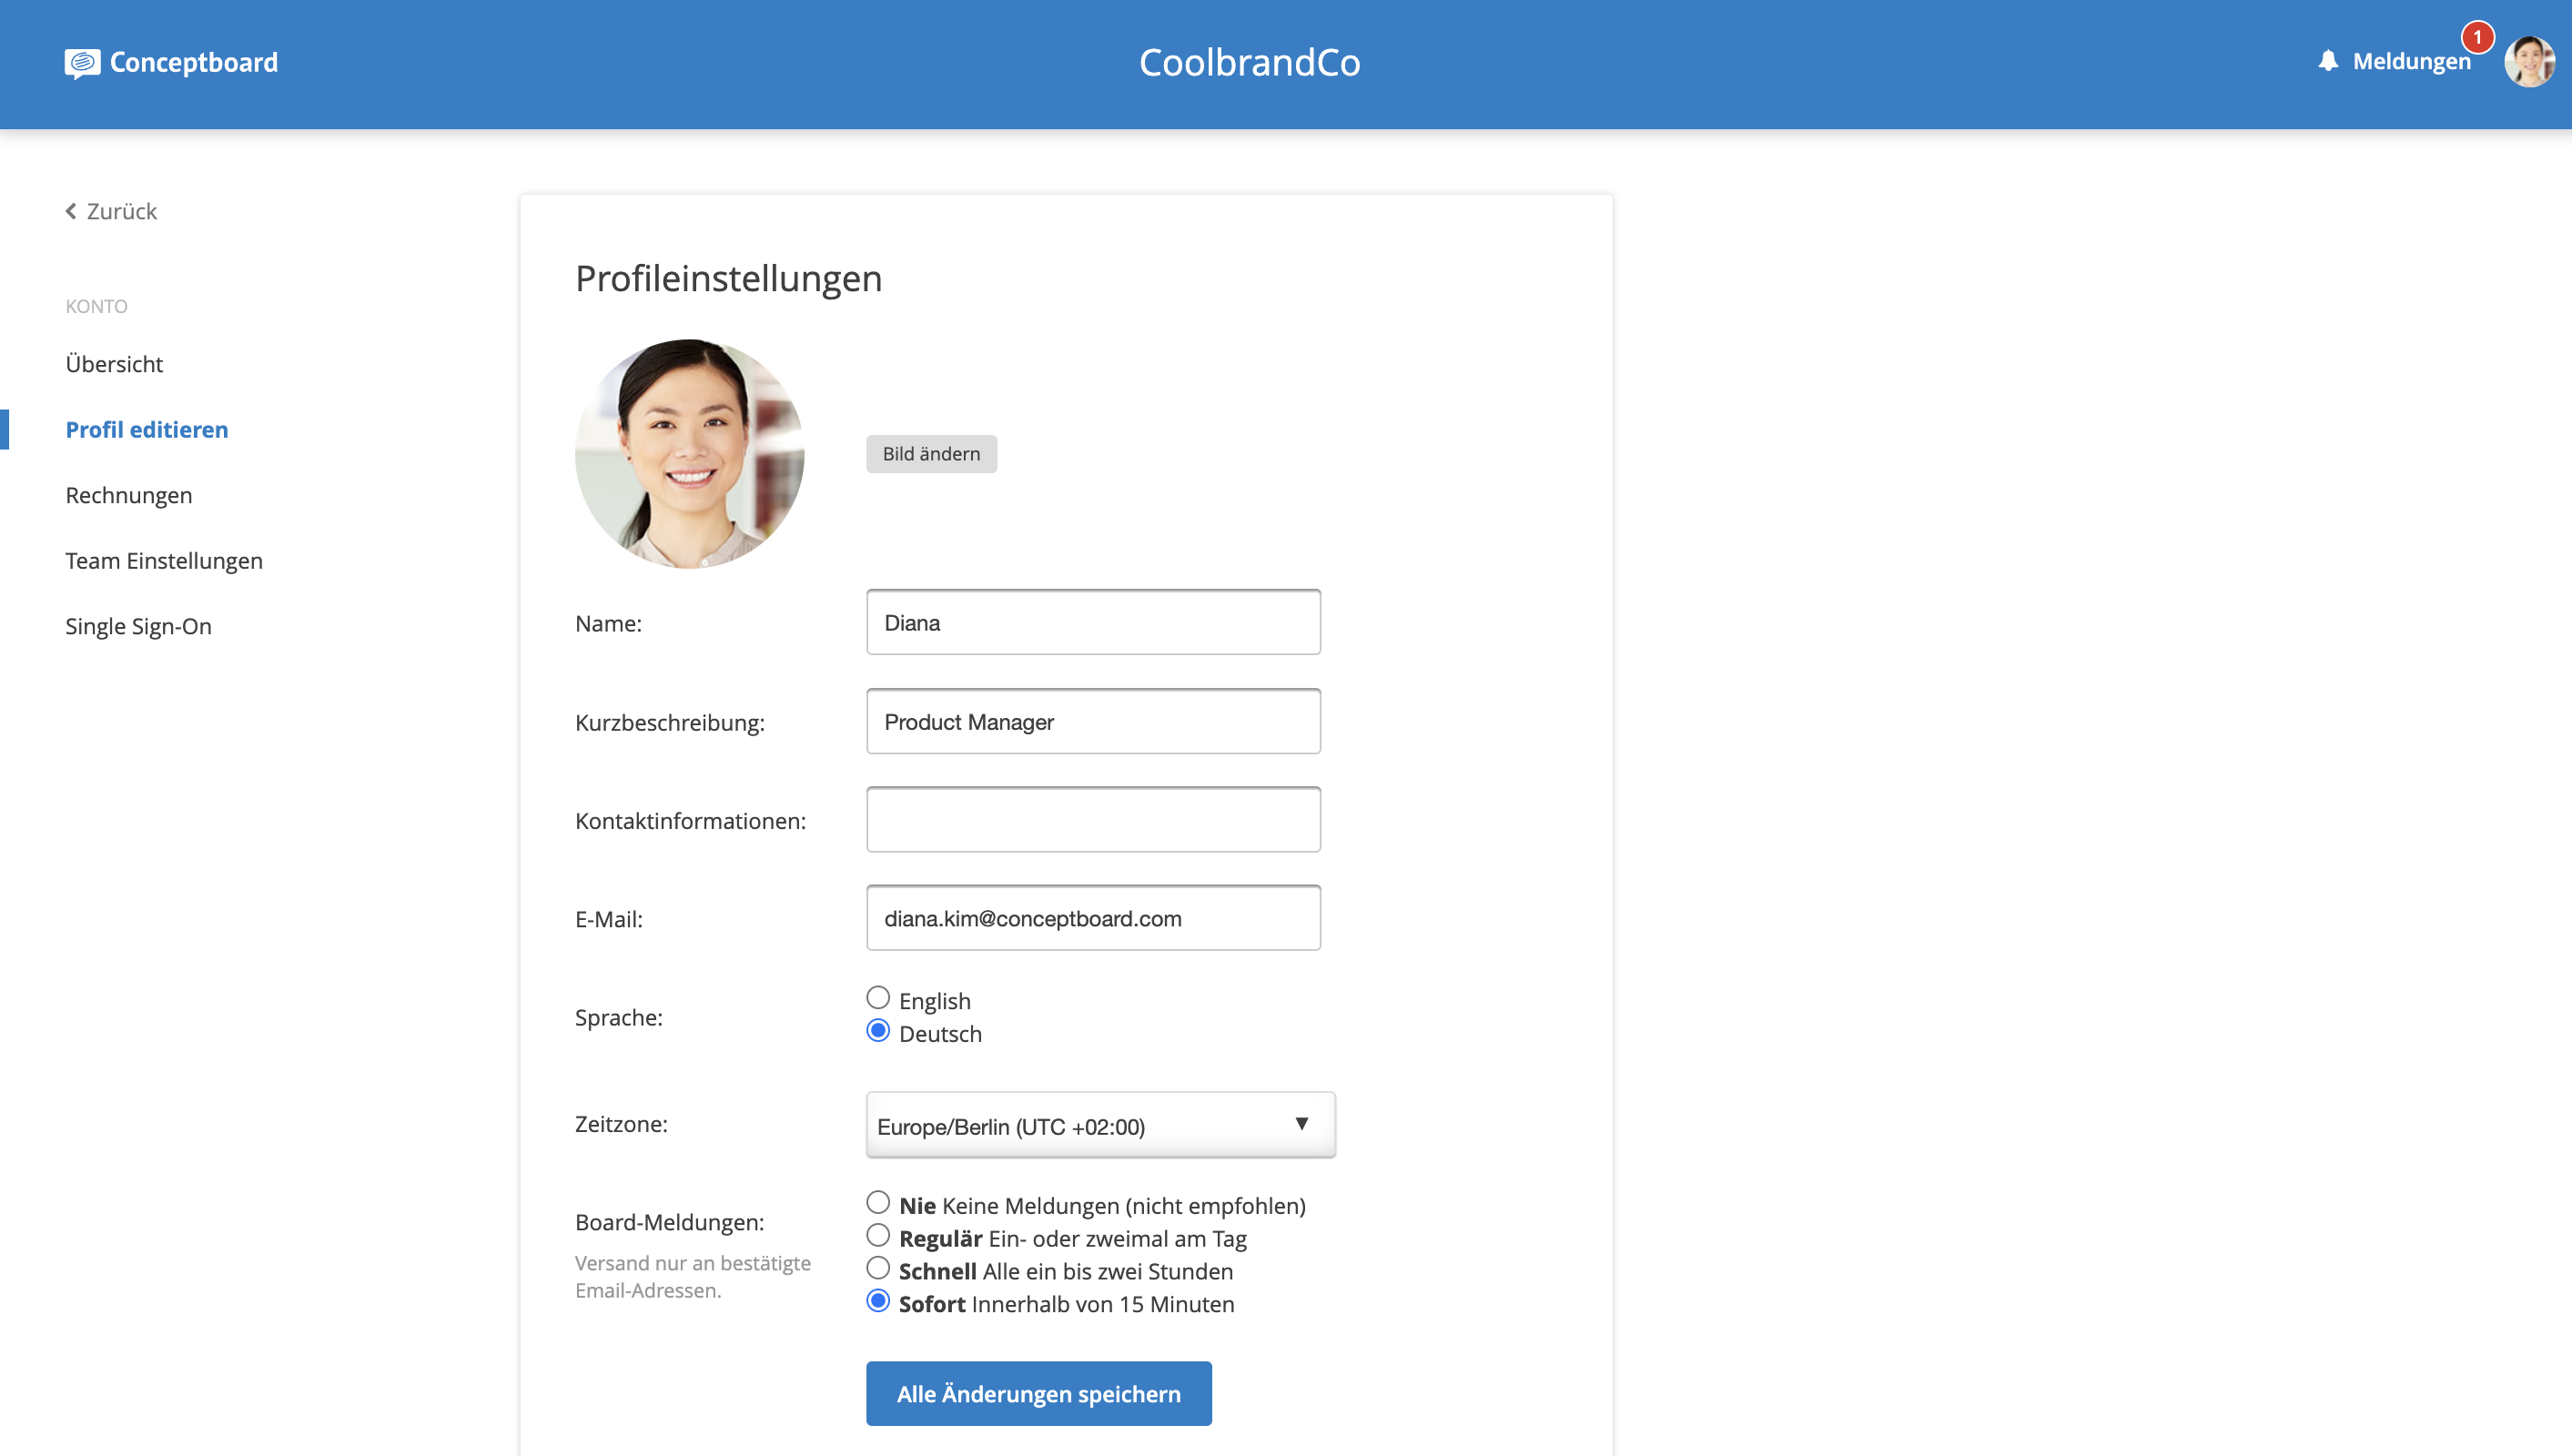
Task: Click the Zurück back chevron
Action: click(x=71, y=211)
